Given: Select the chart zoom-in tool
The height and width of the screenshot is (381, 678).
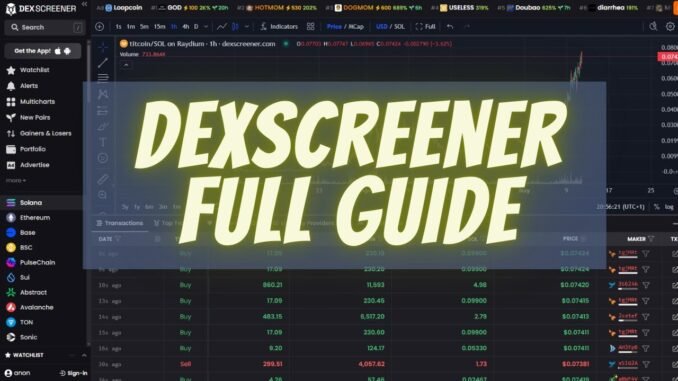Looking at the screenshot, I should pyautogui.click(x=102, y=195).
